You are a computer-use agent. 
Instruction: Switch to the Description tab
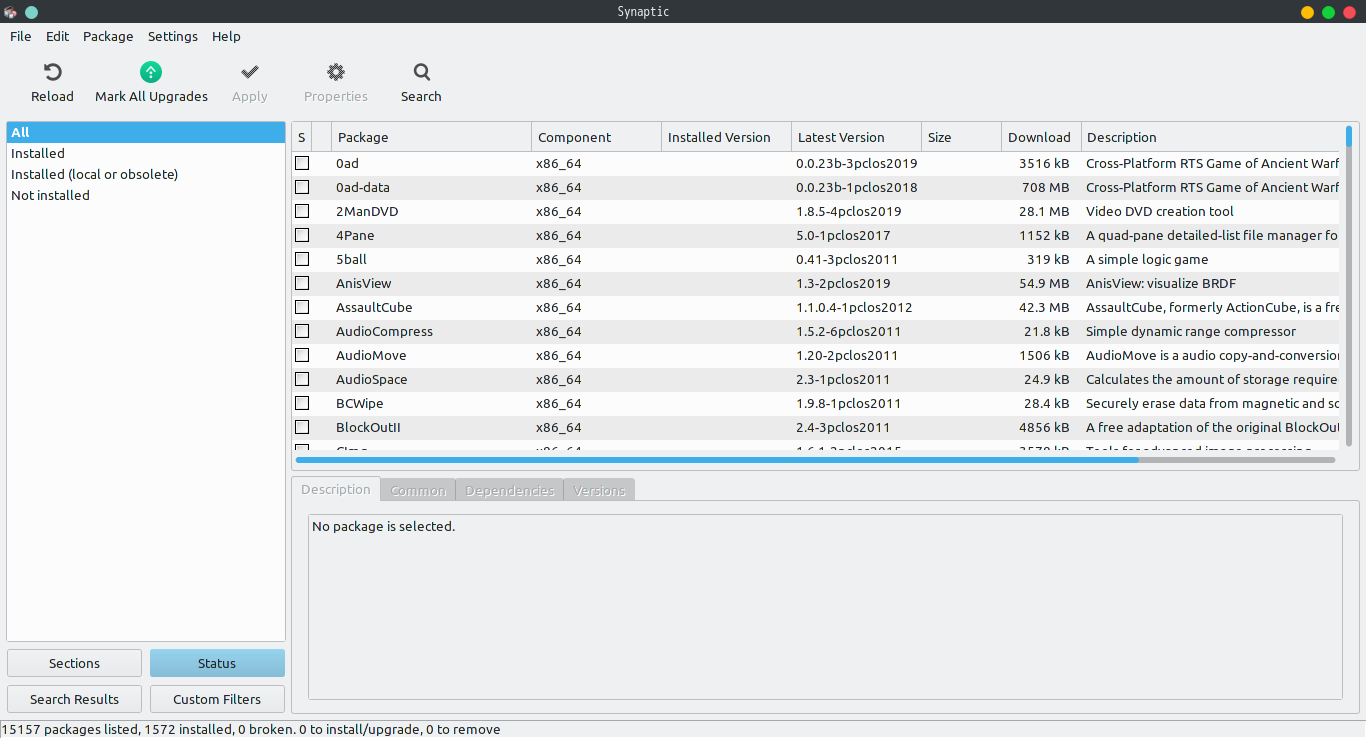tap(336, 489)
